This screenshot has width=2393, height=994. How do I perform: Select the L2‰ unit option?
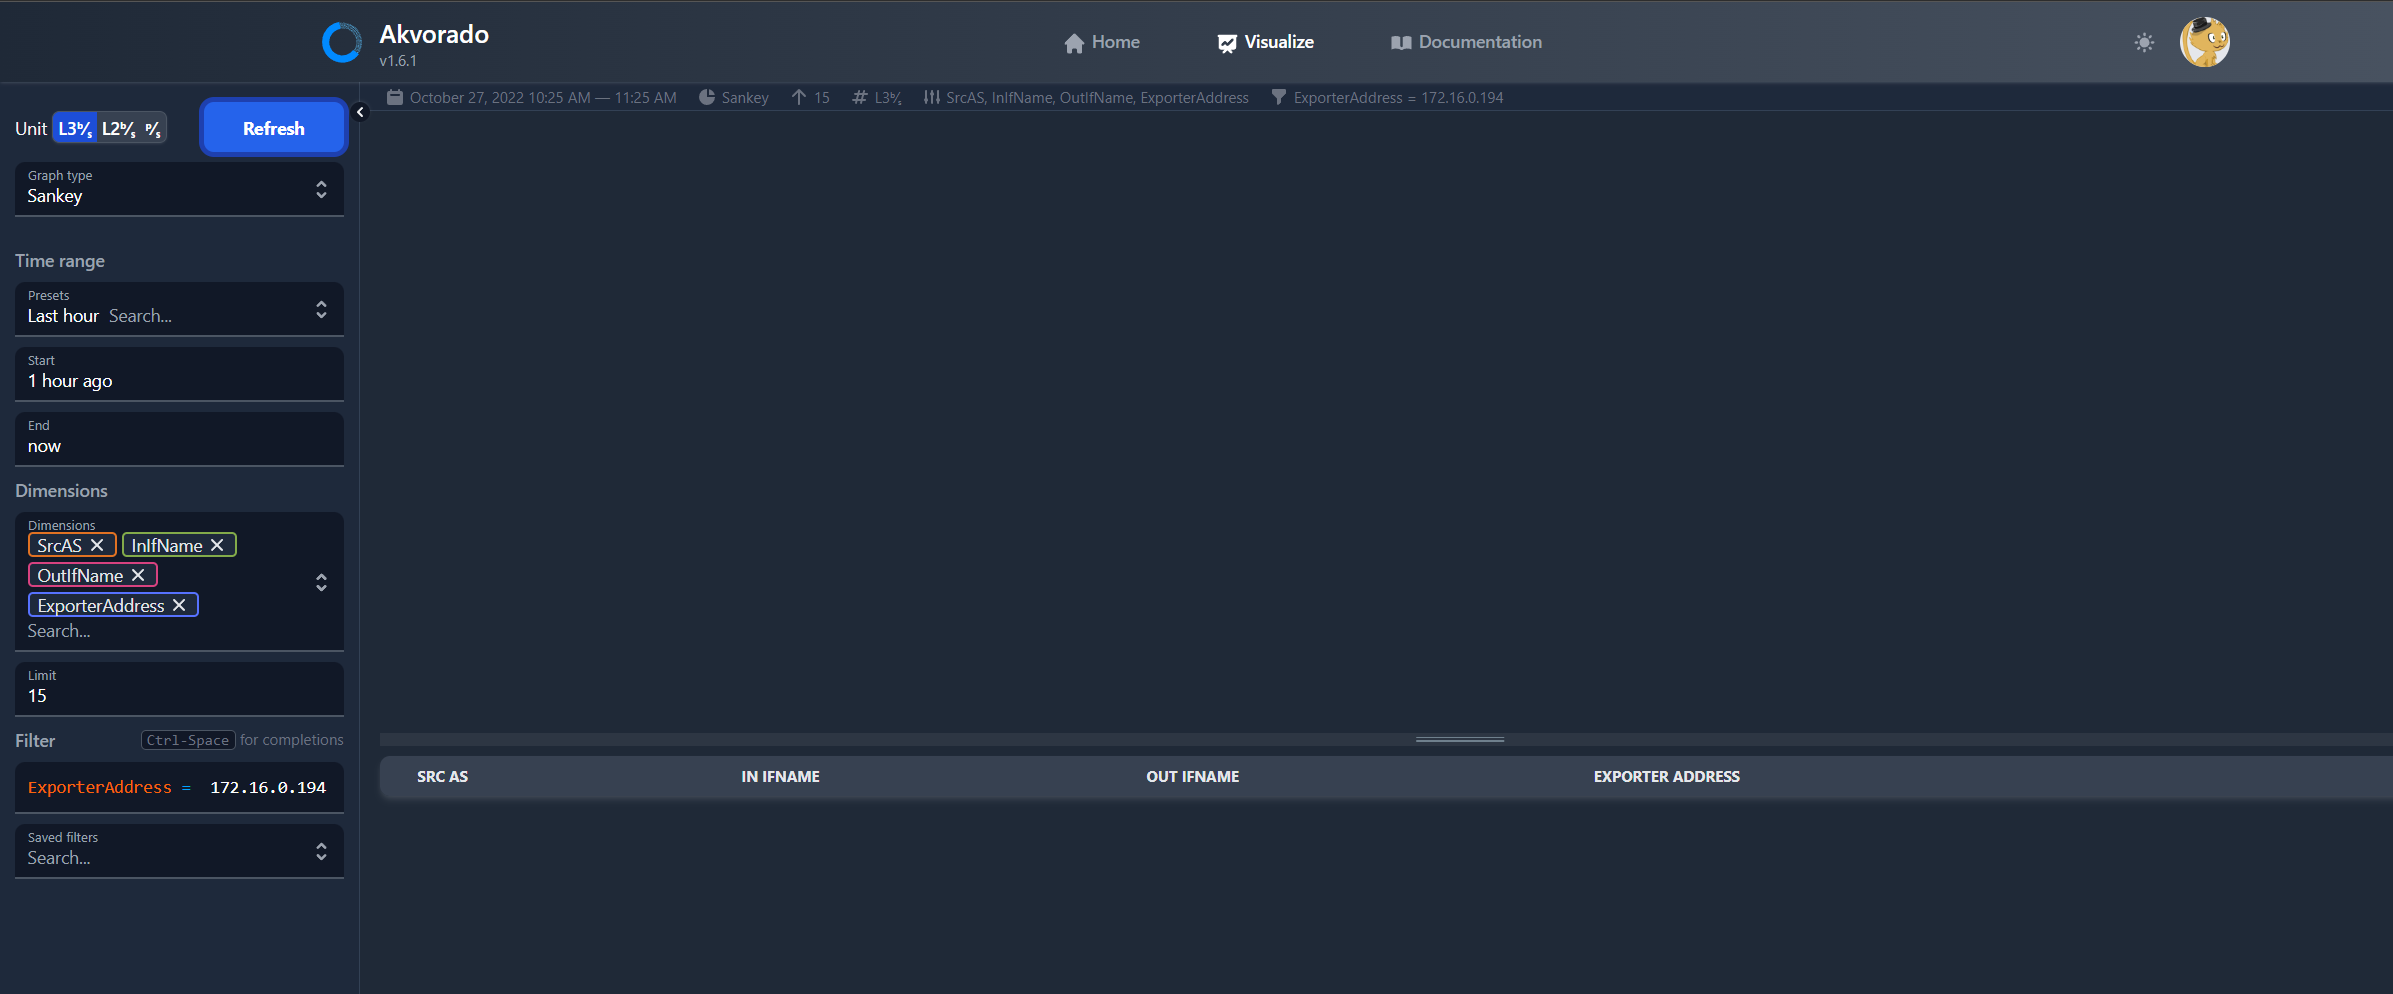(x=117, y=128)
